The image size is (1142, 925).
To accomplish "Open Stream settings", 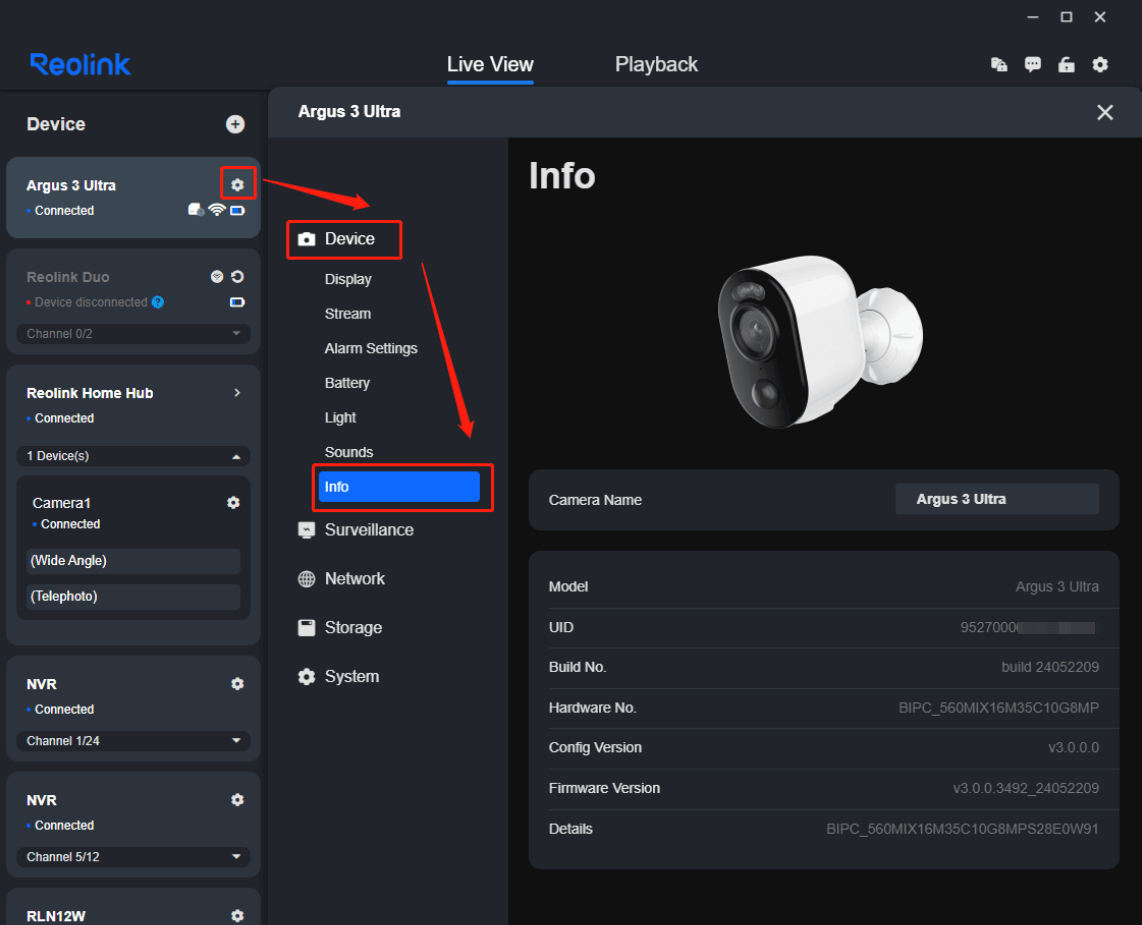I will (x=347, y=314).
